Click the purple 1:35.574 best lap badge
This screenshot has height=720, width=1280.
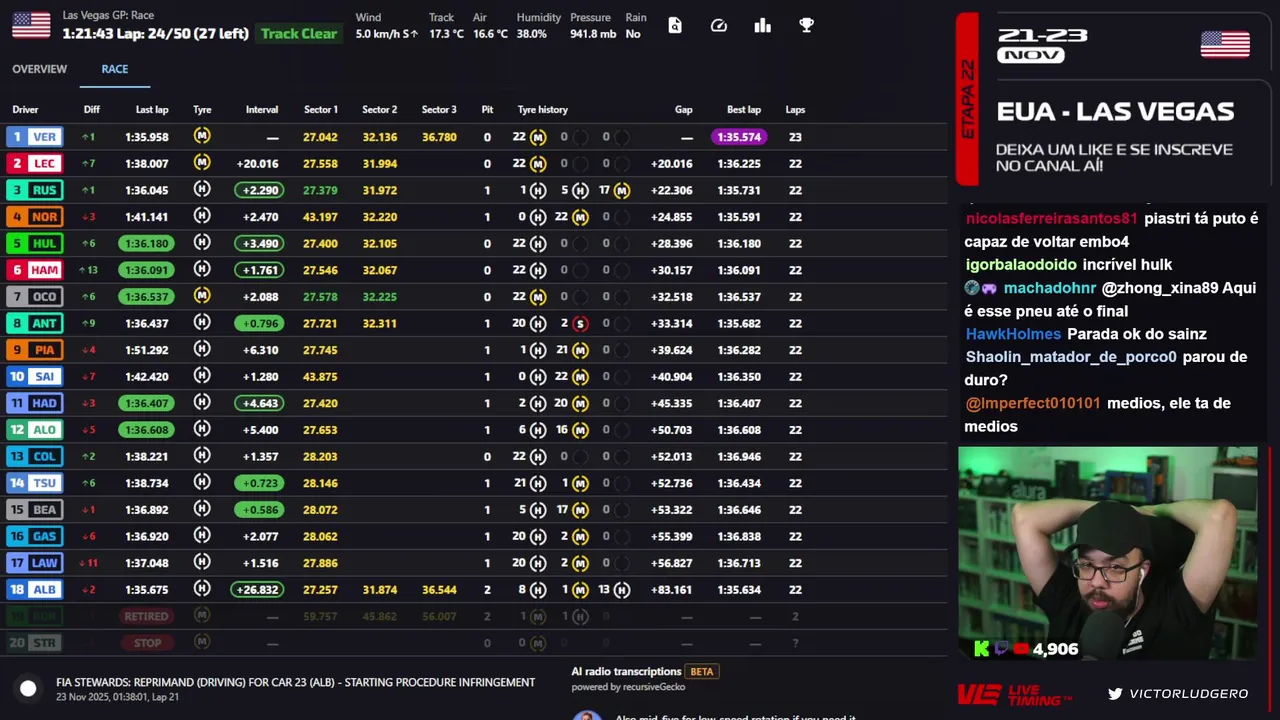point(739,137)
